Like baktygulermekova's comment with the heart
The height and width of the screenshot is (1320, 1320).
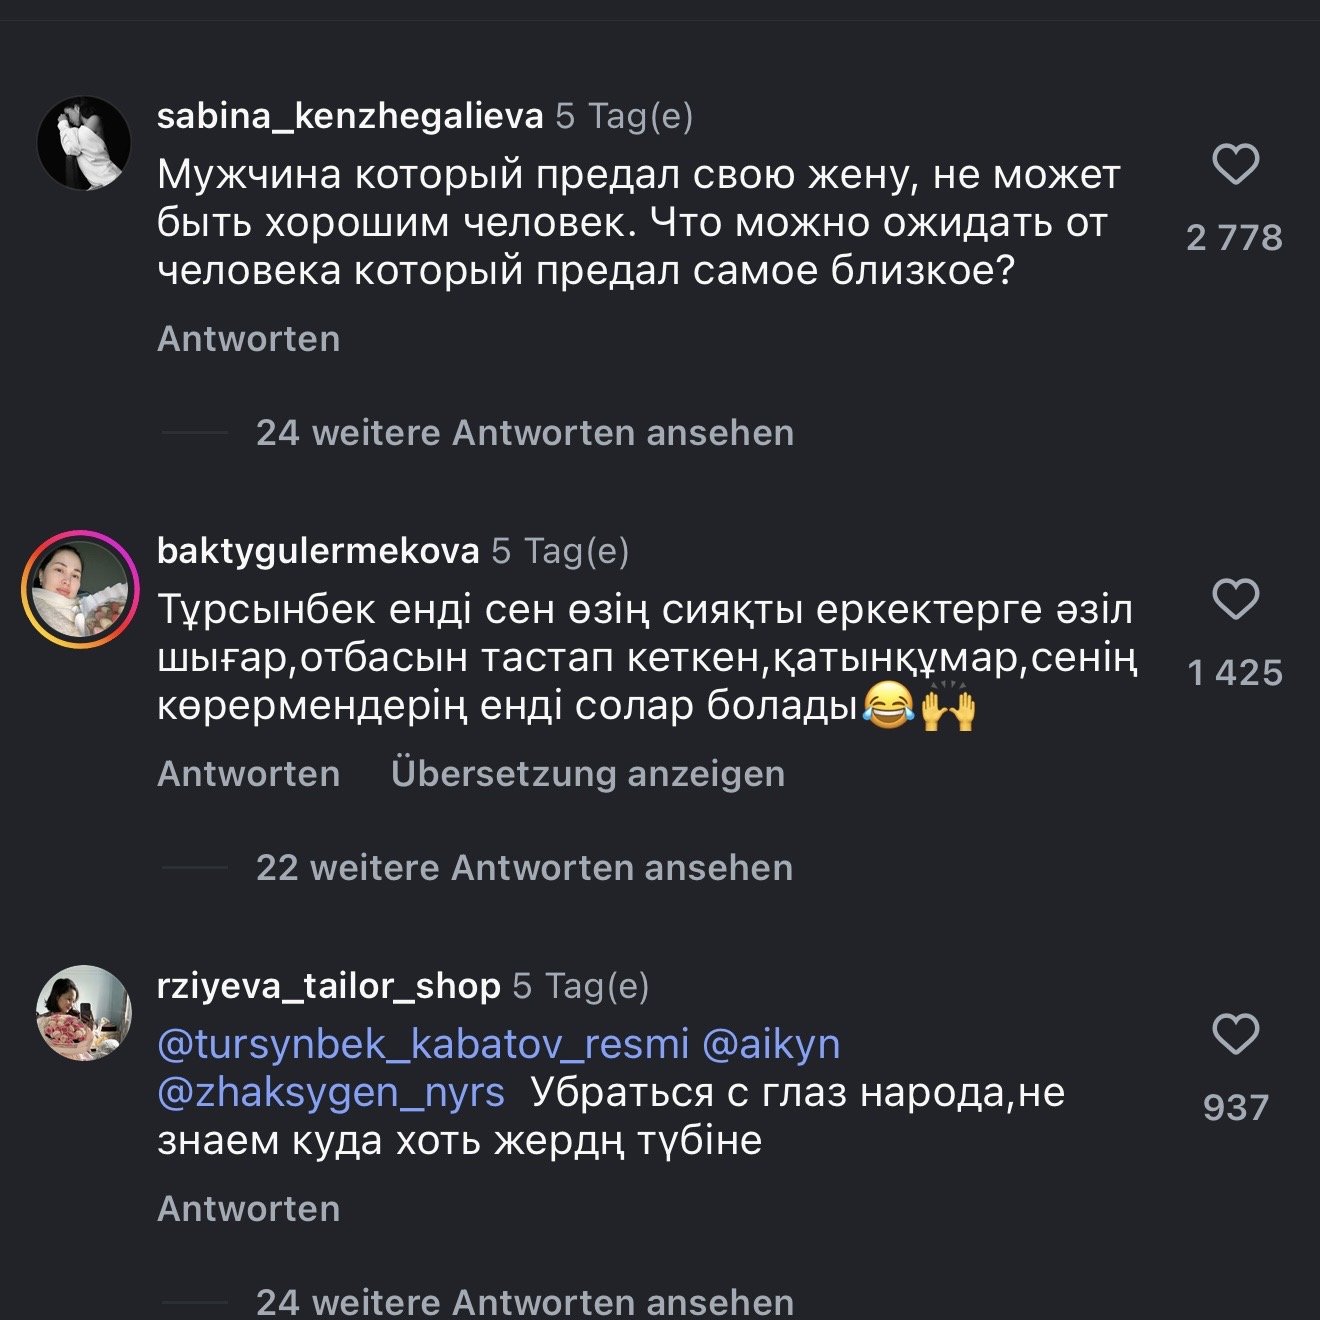(x=1235, y=599)
